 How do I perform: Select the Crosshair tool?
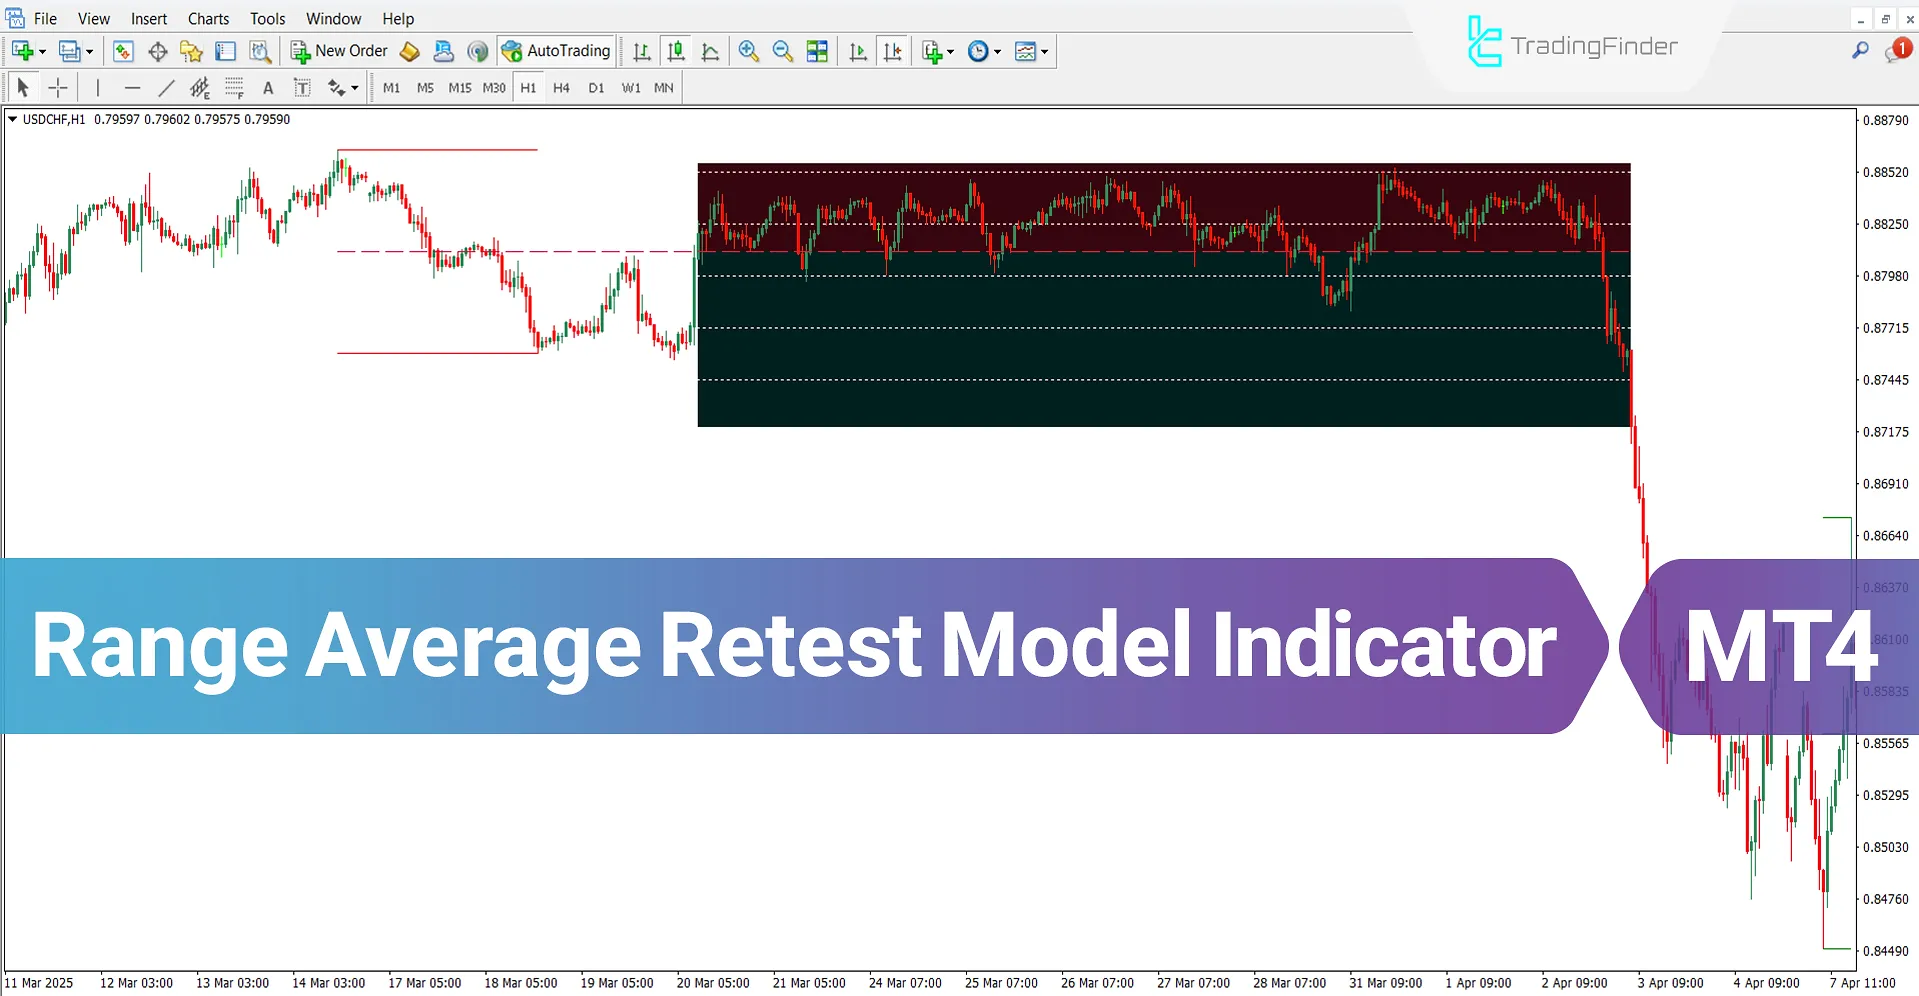point(58,87)
